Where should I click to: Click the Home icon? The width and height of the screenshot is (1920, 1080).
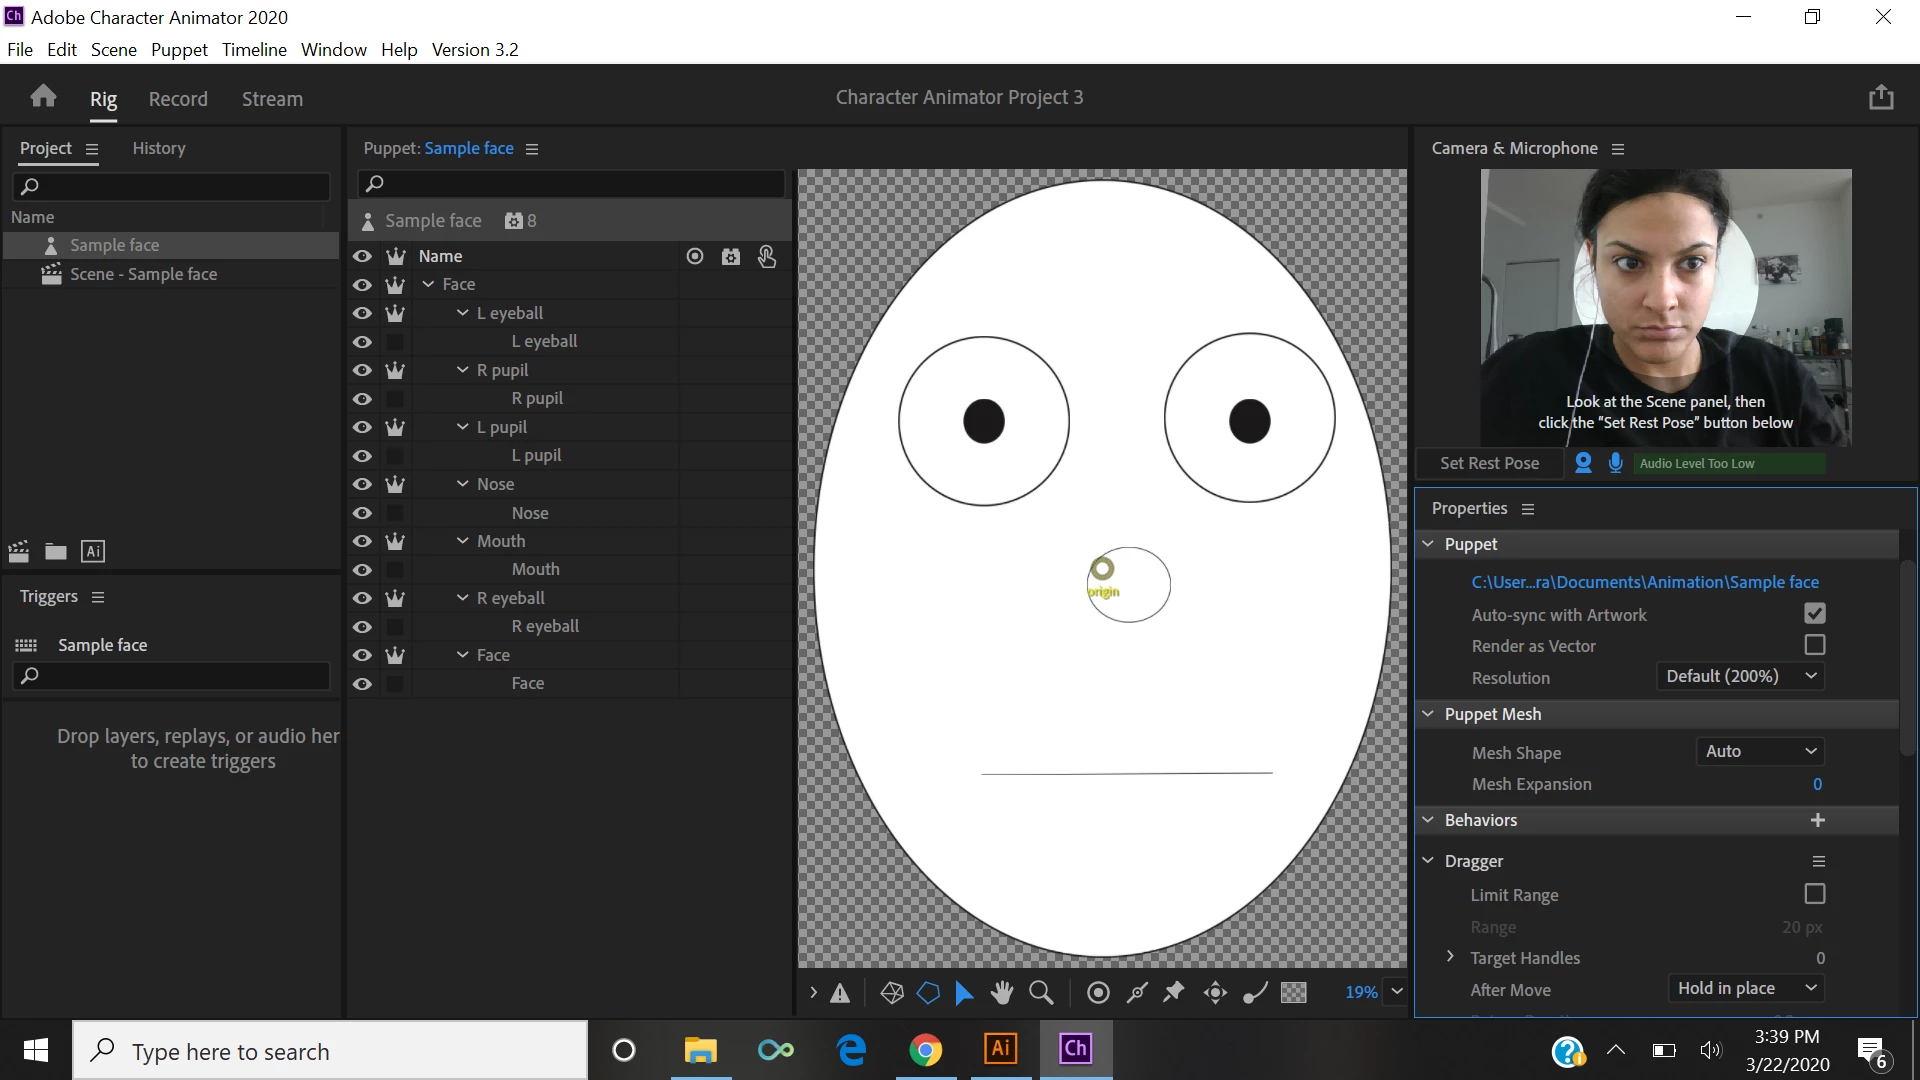[x=43, y=97]
